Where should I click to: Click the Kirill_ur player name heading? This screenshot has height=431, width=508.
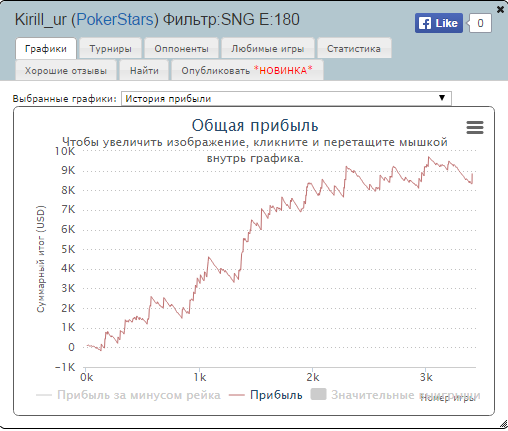tap(41, 19)
